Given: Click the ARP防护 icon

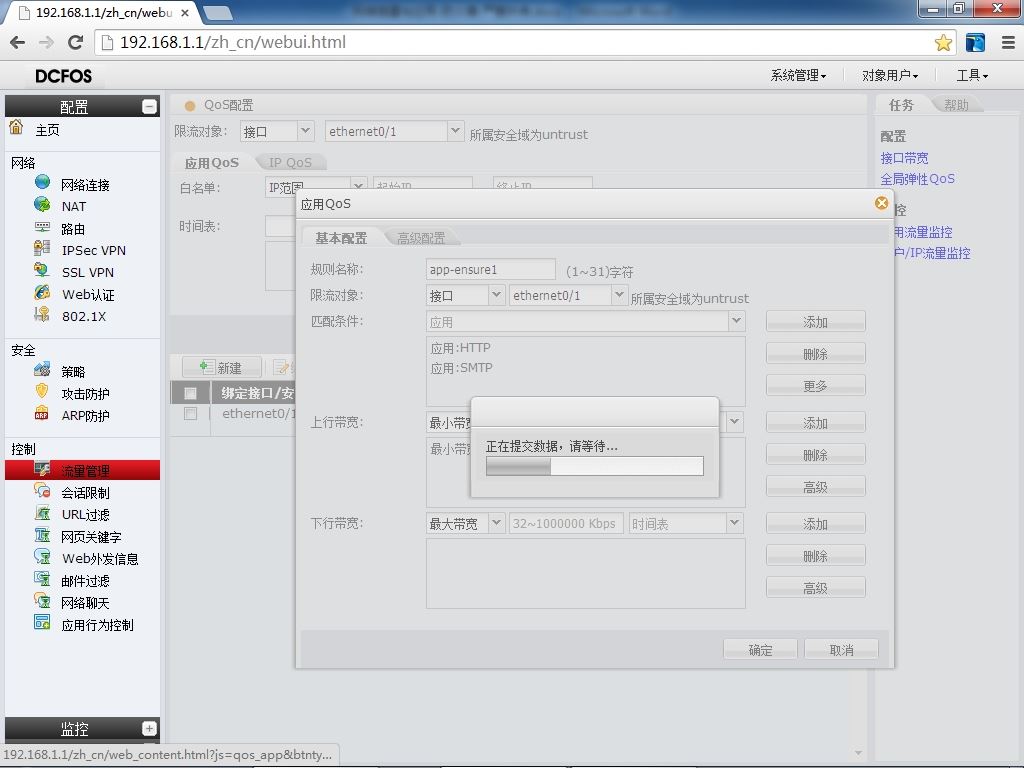Looking at the screenshot, I should pyautogui.click(x=42, y=413).
